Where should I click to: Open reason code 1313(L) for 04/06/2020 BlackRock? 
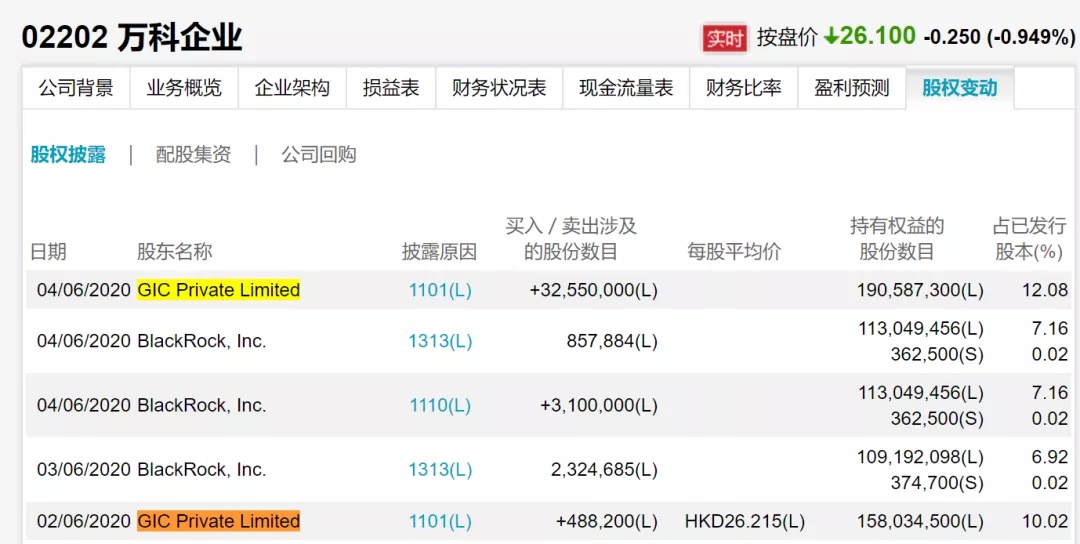(440, 341)
